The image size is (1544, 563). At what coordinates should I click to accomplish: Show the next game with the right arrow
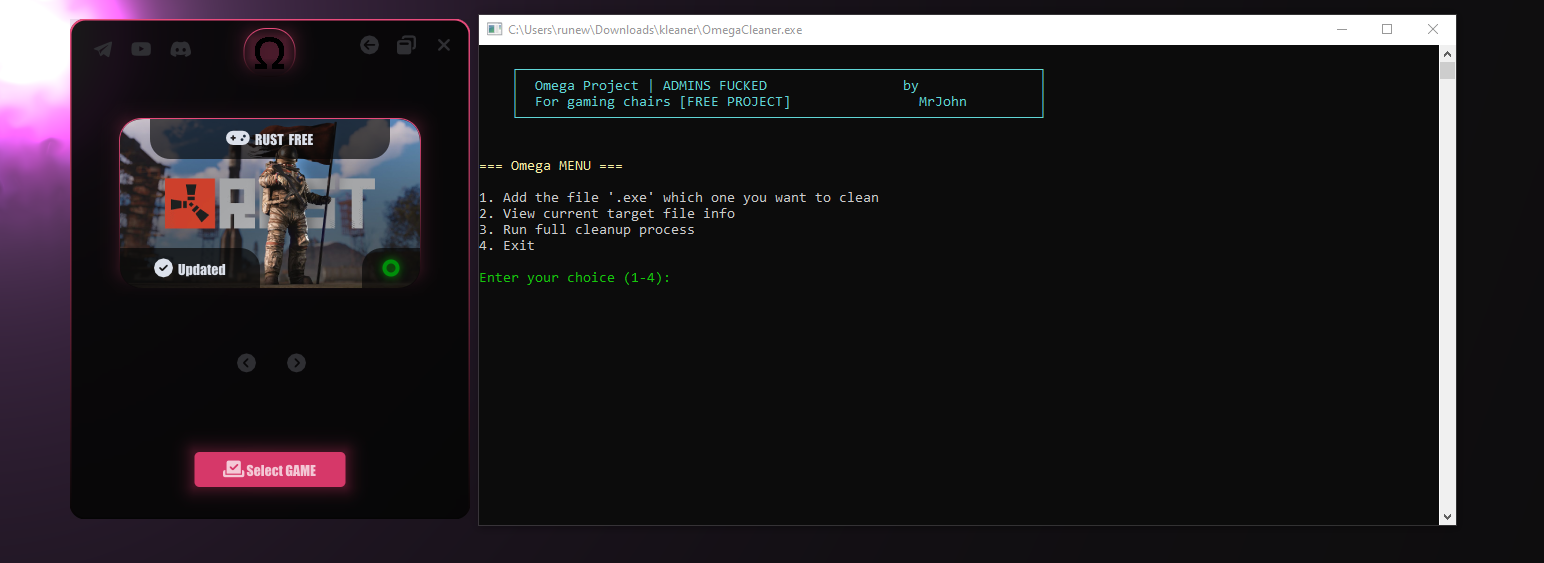pos(296,363)
